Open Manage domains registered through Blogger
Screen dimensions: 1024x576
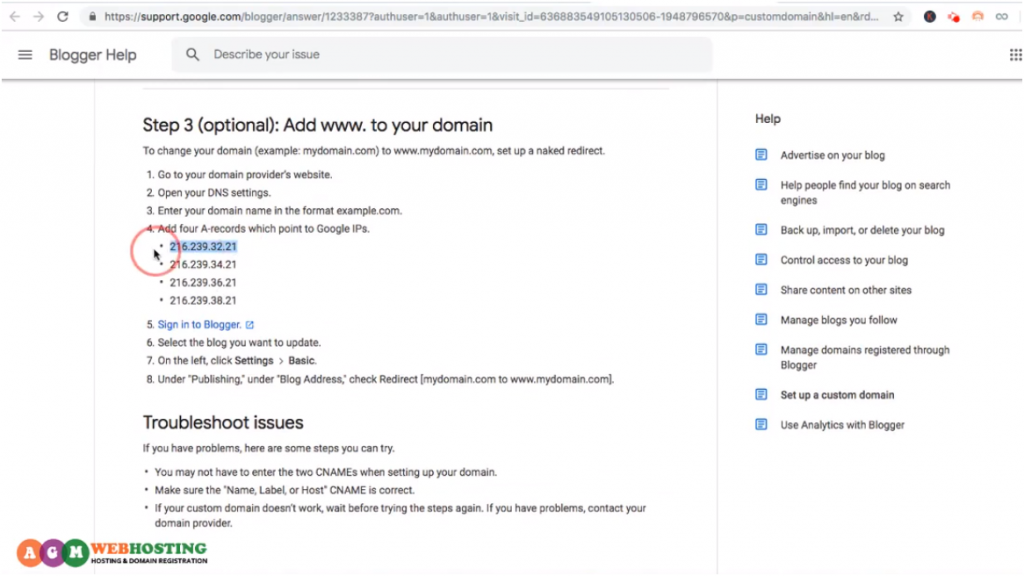point(865,357)
